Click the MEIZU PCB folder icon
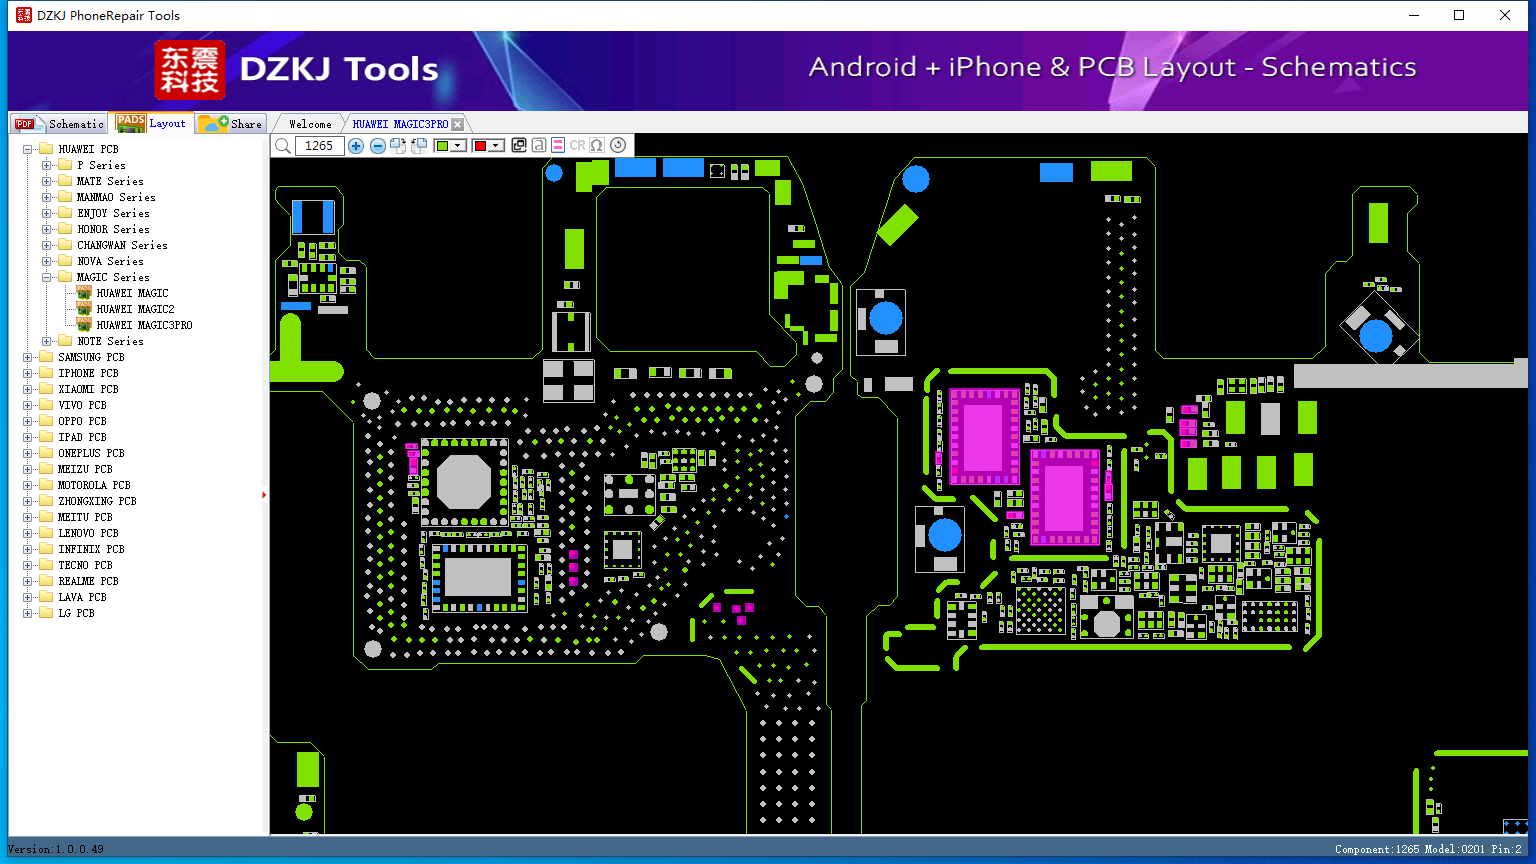Screen dimensions: 1536x864 point(46,469)
